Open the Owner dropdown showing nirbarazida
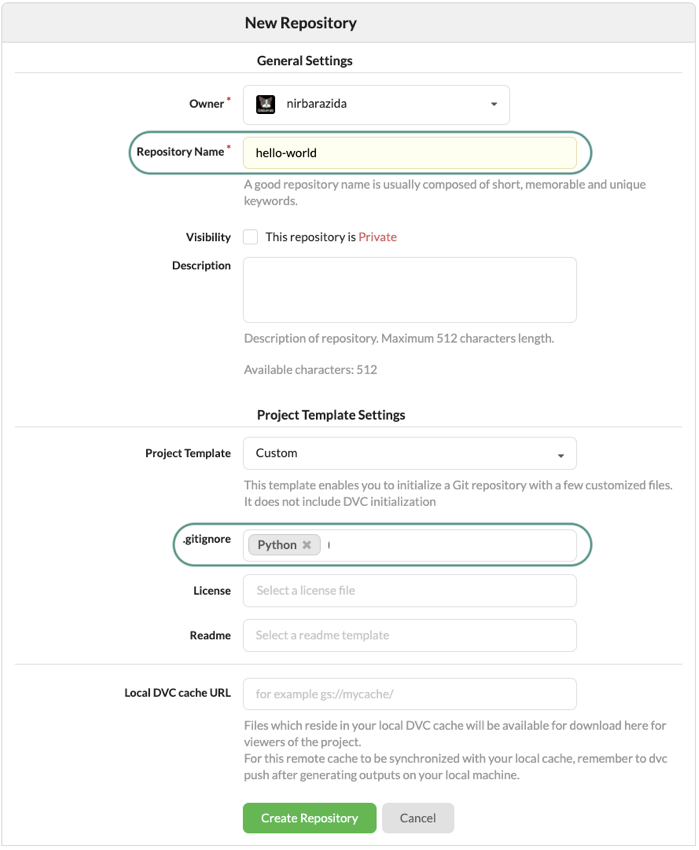Screen dimensions: 699x850 click(x=376, y=104)
